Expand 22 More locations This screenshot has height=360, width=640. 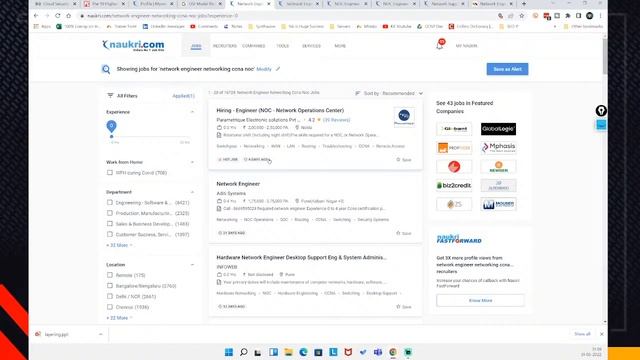[119, 318]
